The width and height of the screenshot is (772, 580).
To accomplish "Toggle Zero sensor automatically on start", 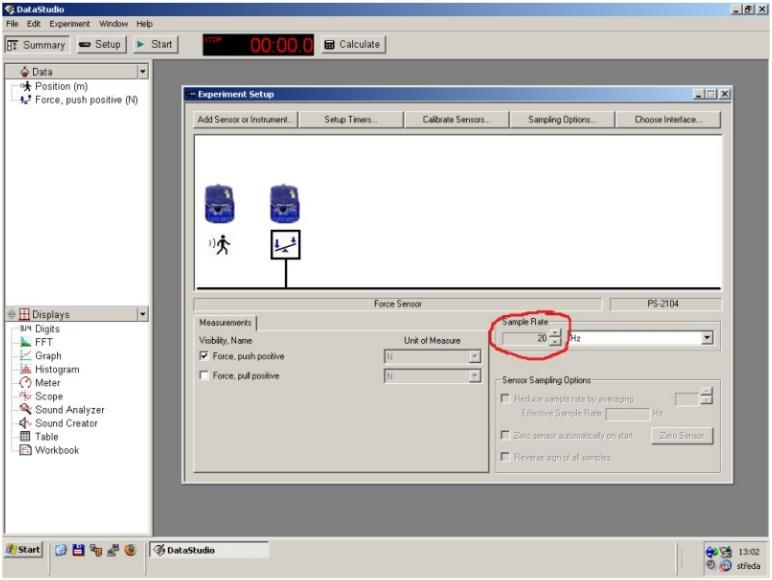I will point(505,435).
